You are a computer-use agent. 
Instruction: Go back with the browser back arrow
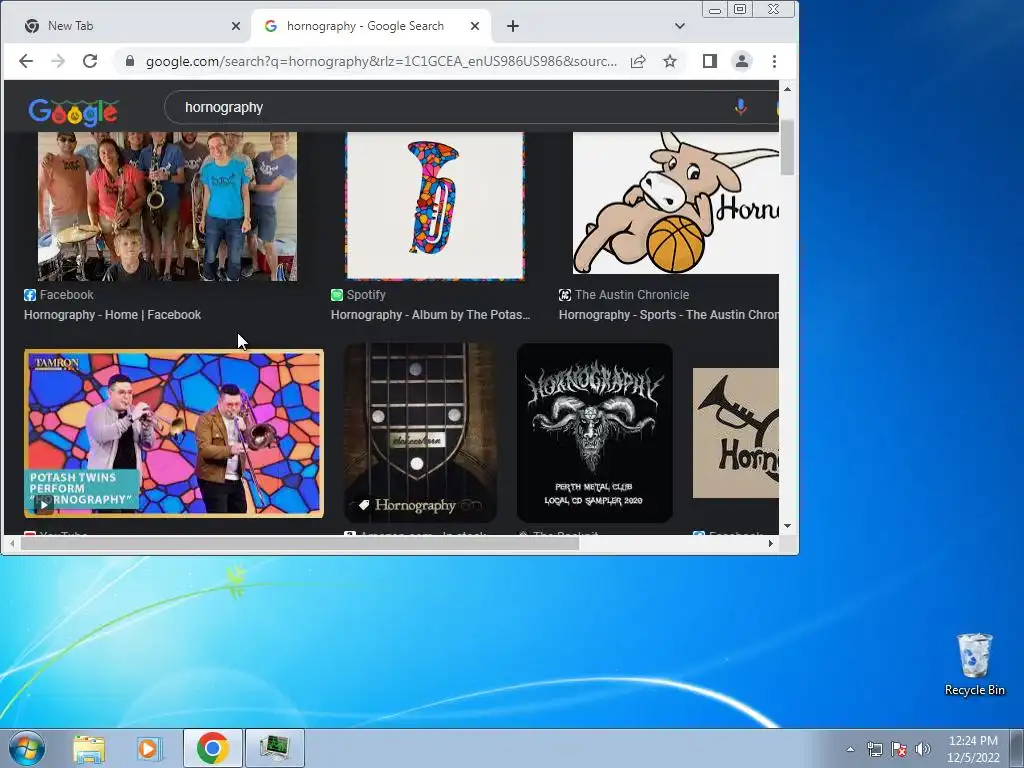coord(25,61)
